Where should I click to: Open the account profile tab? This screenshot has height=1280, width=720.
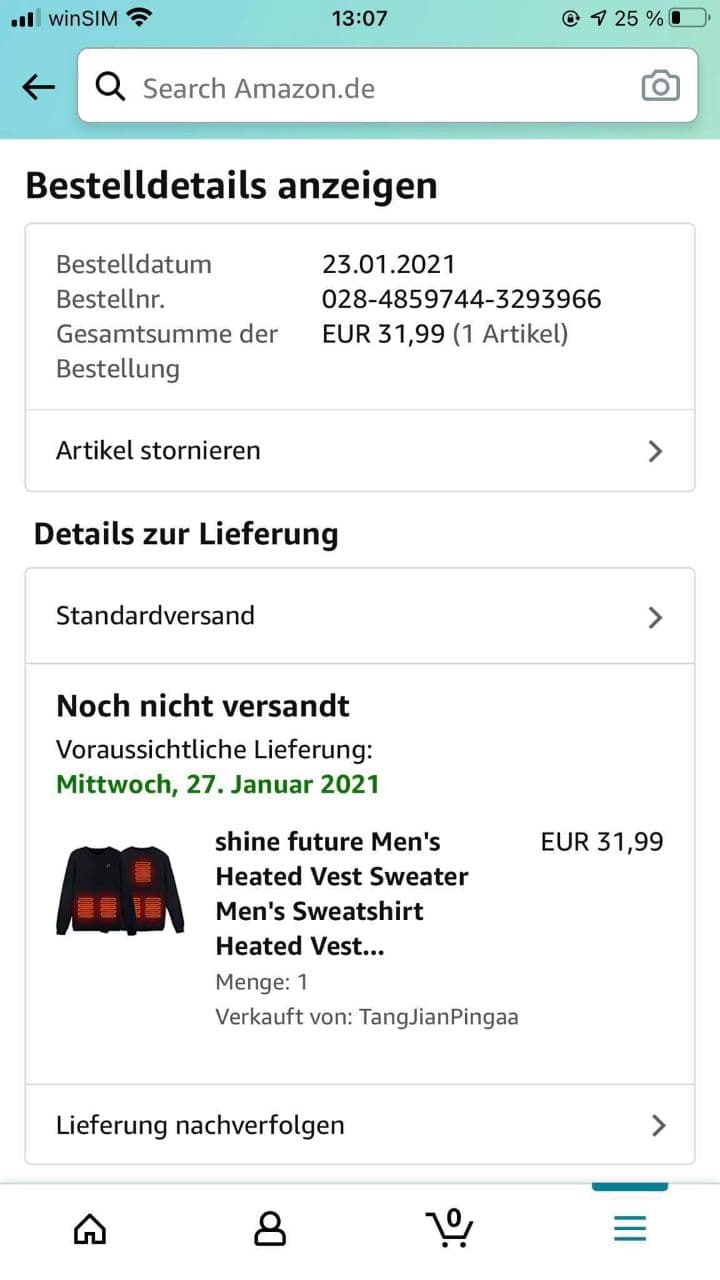click(270, 1227)
